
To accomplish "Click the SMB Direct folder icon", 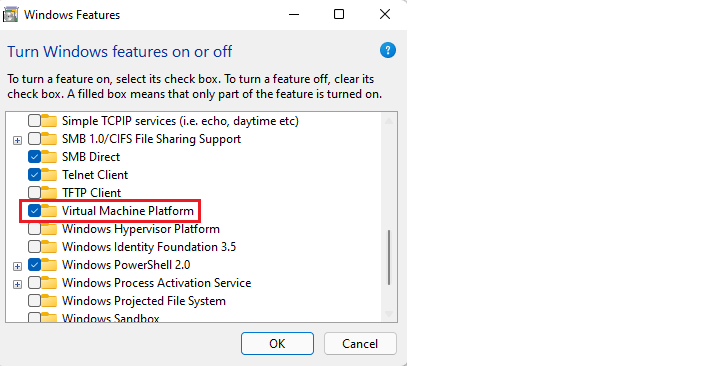I will [x=49, y=157].
